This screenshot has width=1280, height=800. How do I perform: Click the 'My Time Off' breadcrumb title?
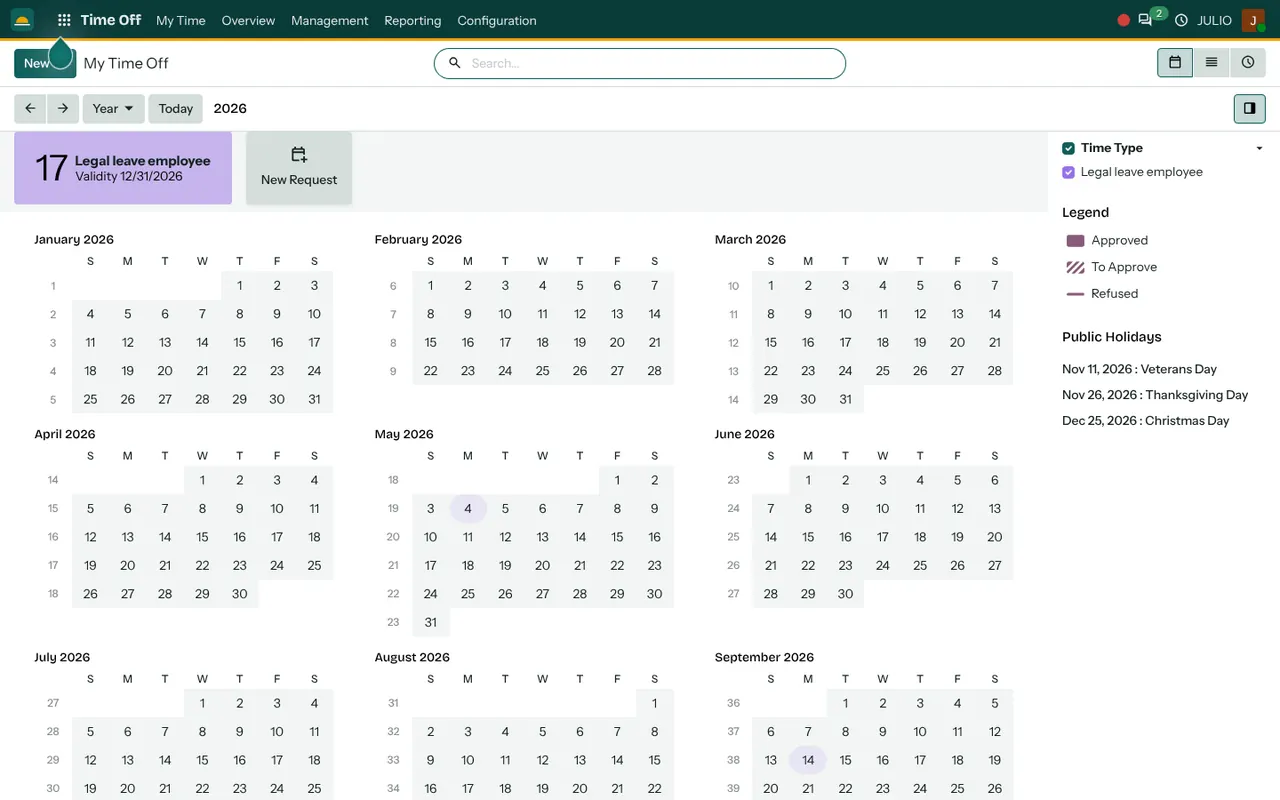pos(126,63)
